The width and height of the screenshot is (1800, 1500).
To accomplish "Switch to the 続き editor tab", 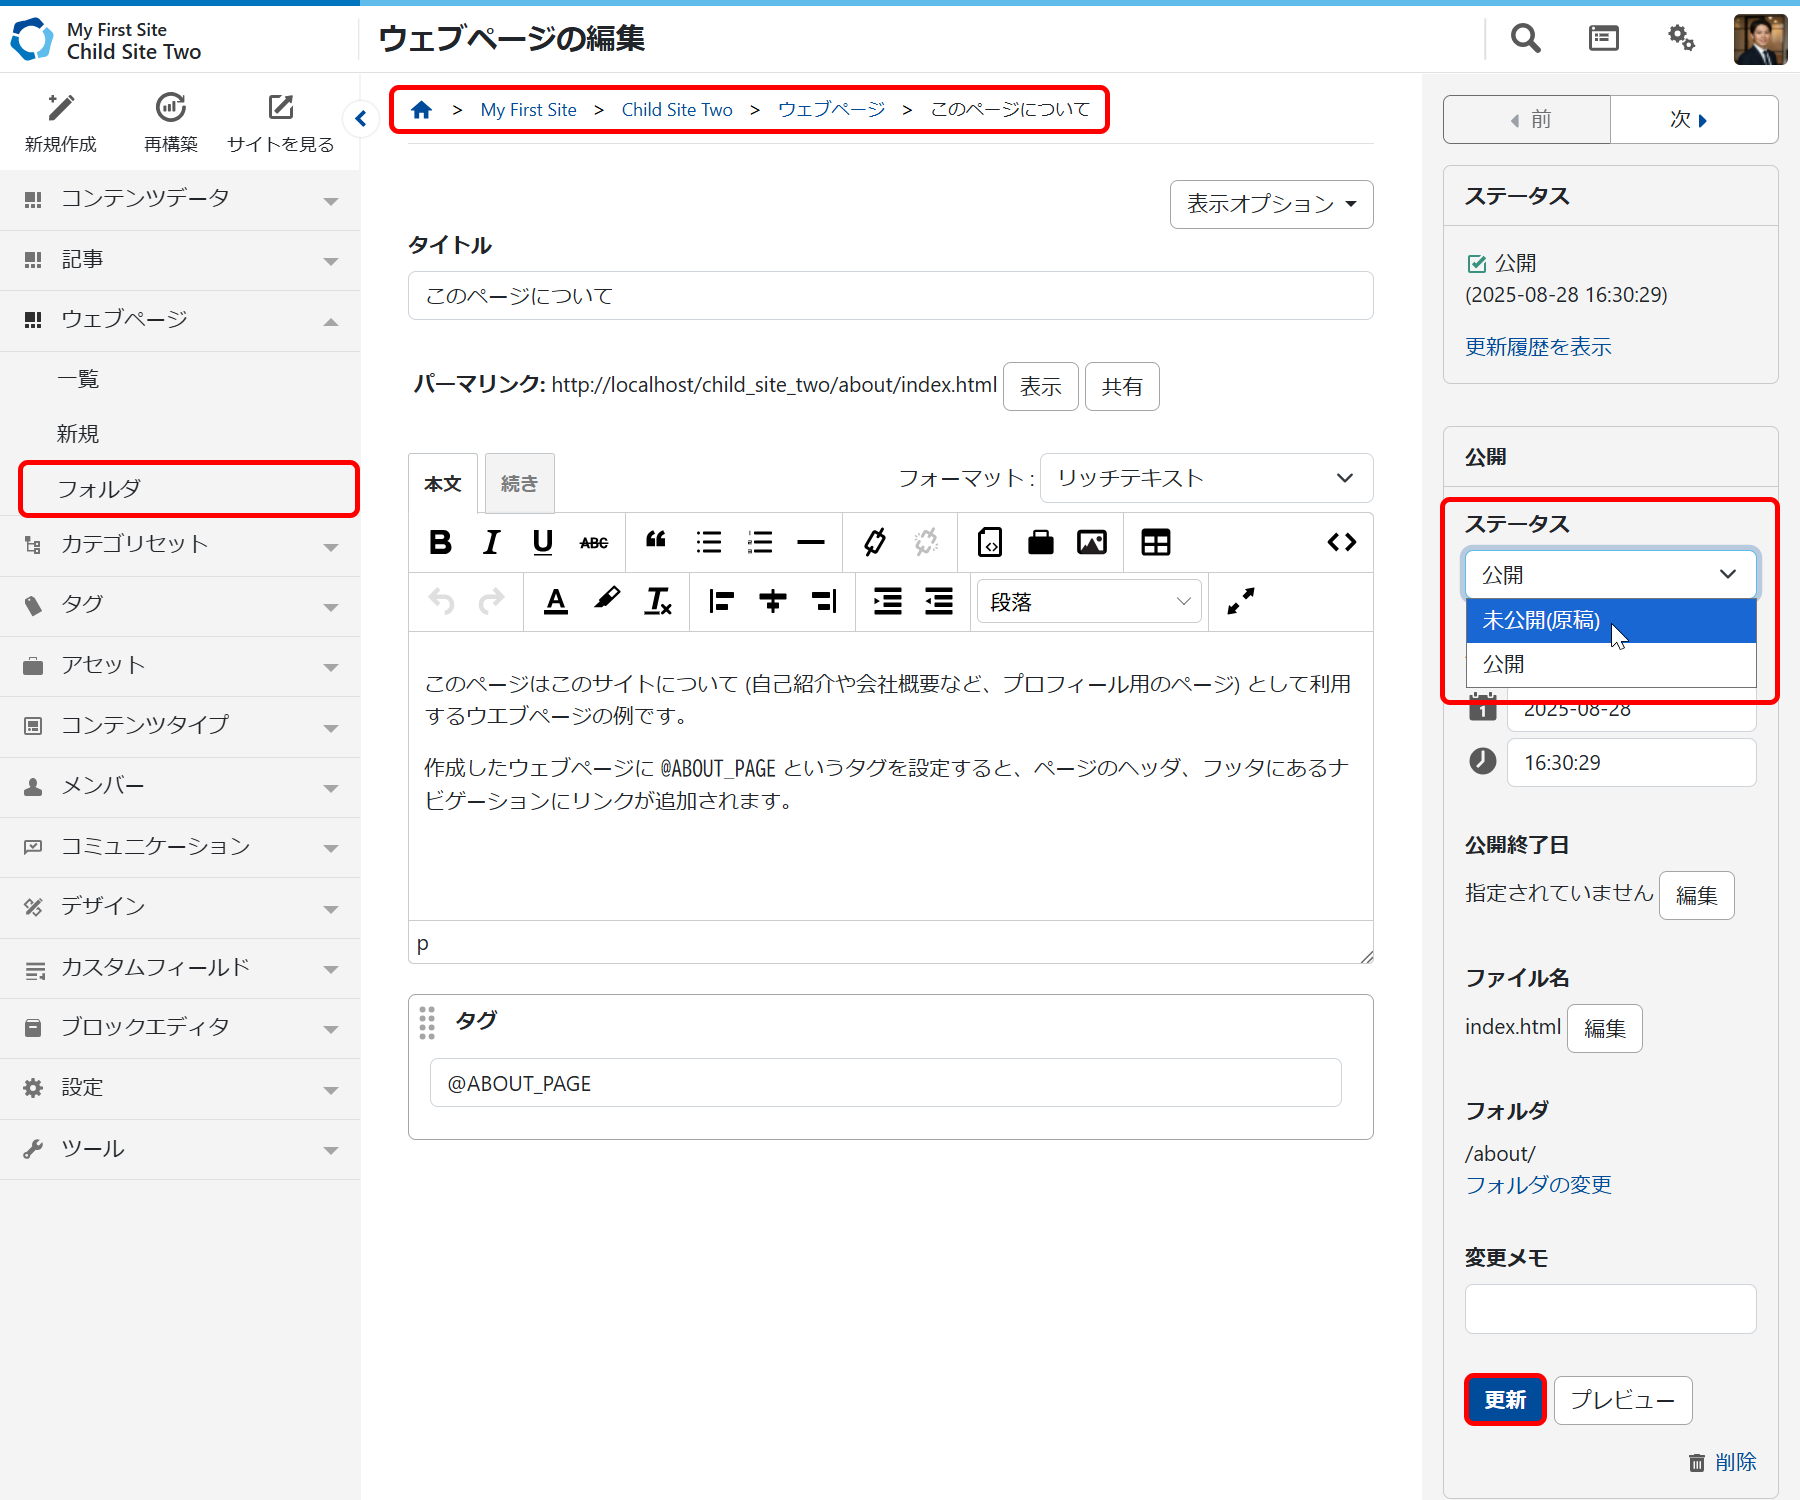I will [x=519, y=484].
